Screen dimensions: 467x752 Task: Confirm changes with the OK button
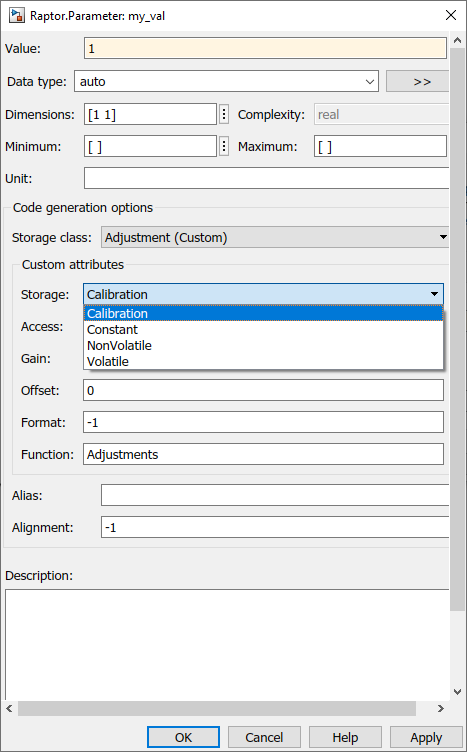point(184,737)
